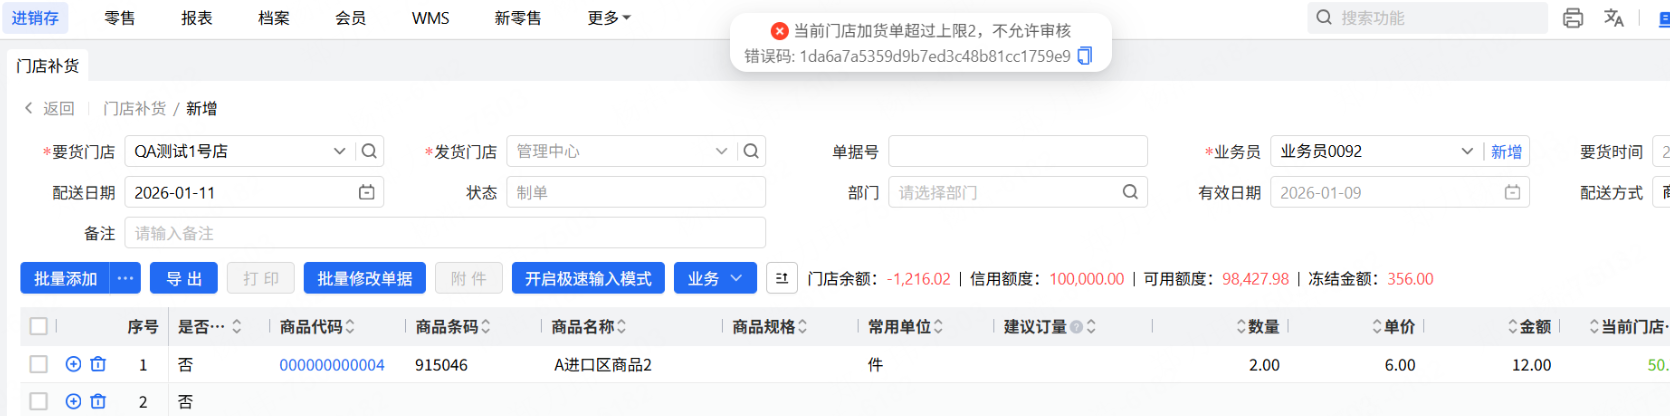Screen dimensions: 1670x416
Task: Click the 部门 selection field
Action: point(1018,192)
